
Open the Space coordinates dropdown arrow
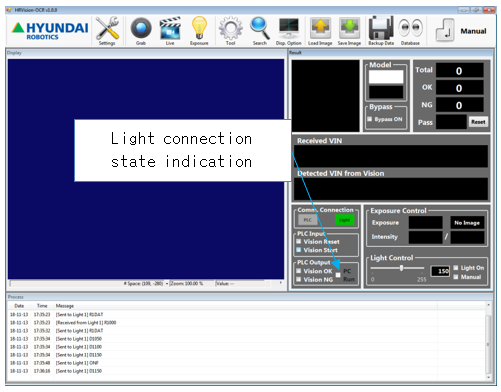coord(167,284)
